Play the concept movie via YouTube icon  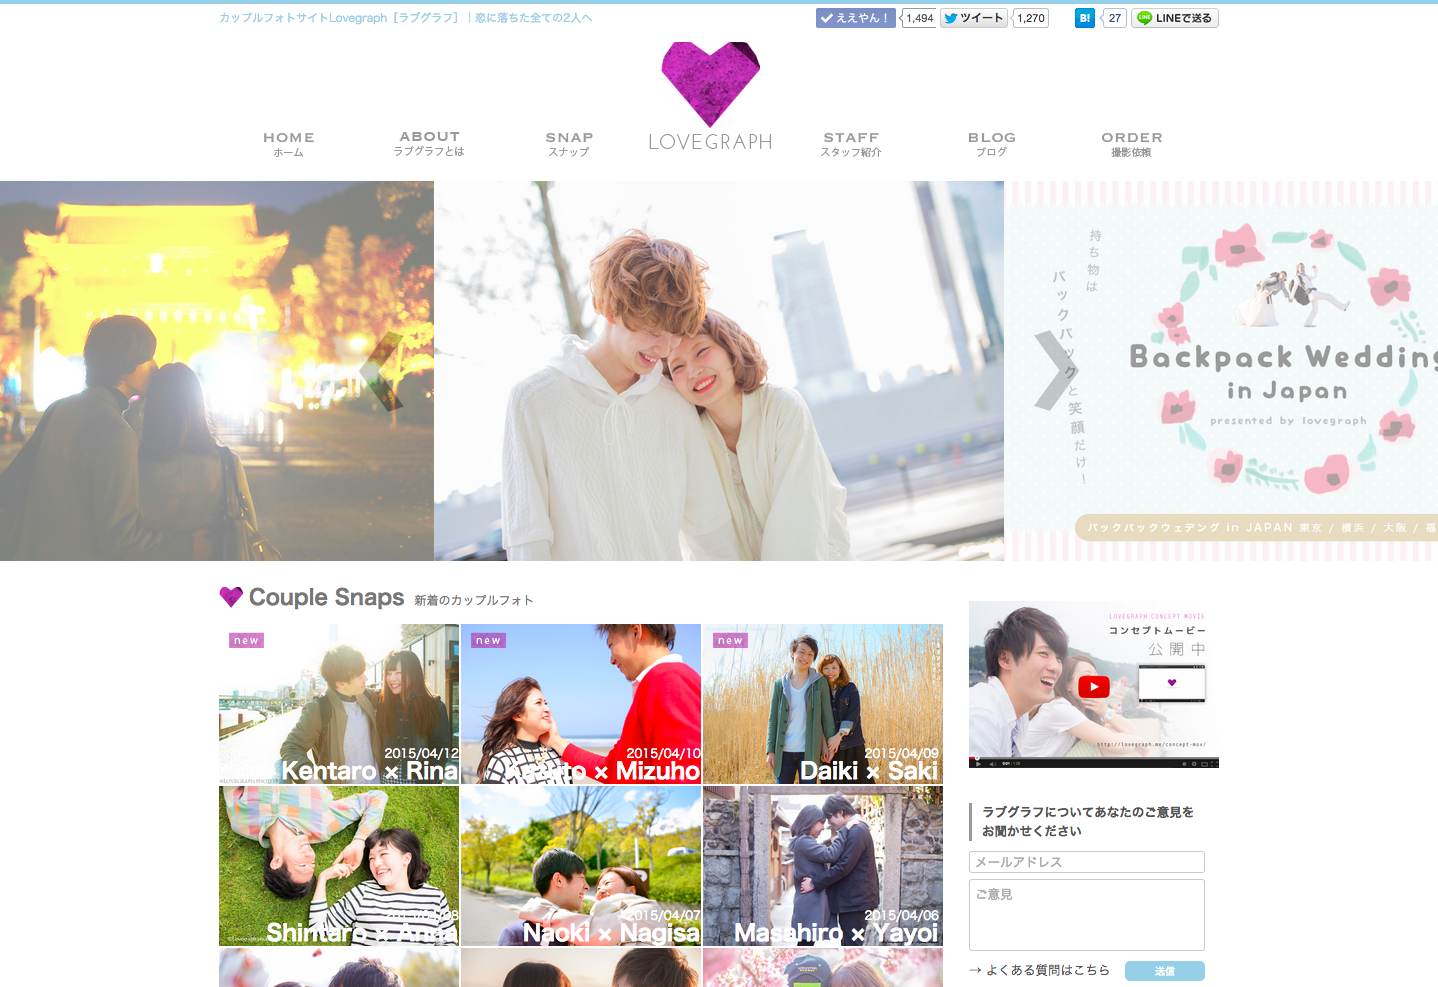pos(1093,686)
